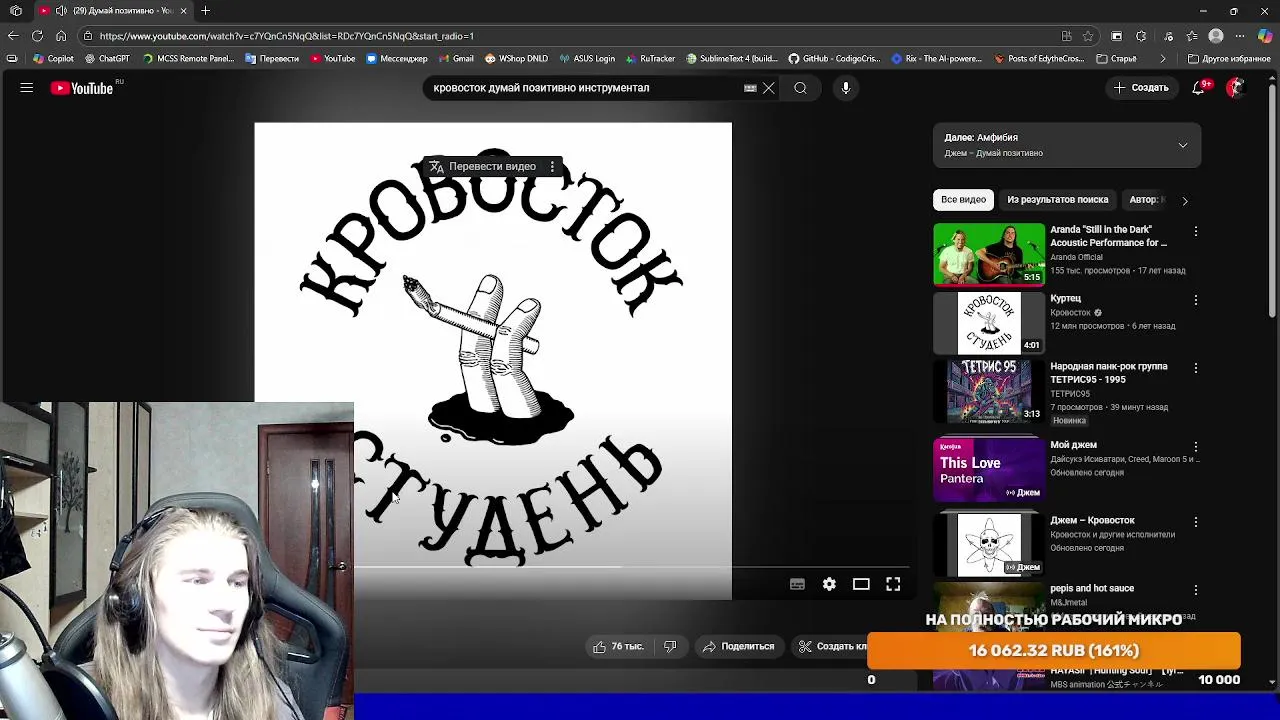Open options for Aranda Still in the Dark
The width and height of the screenshot is (1280, 720).
[x=1196, y=232]
